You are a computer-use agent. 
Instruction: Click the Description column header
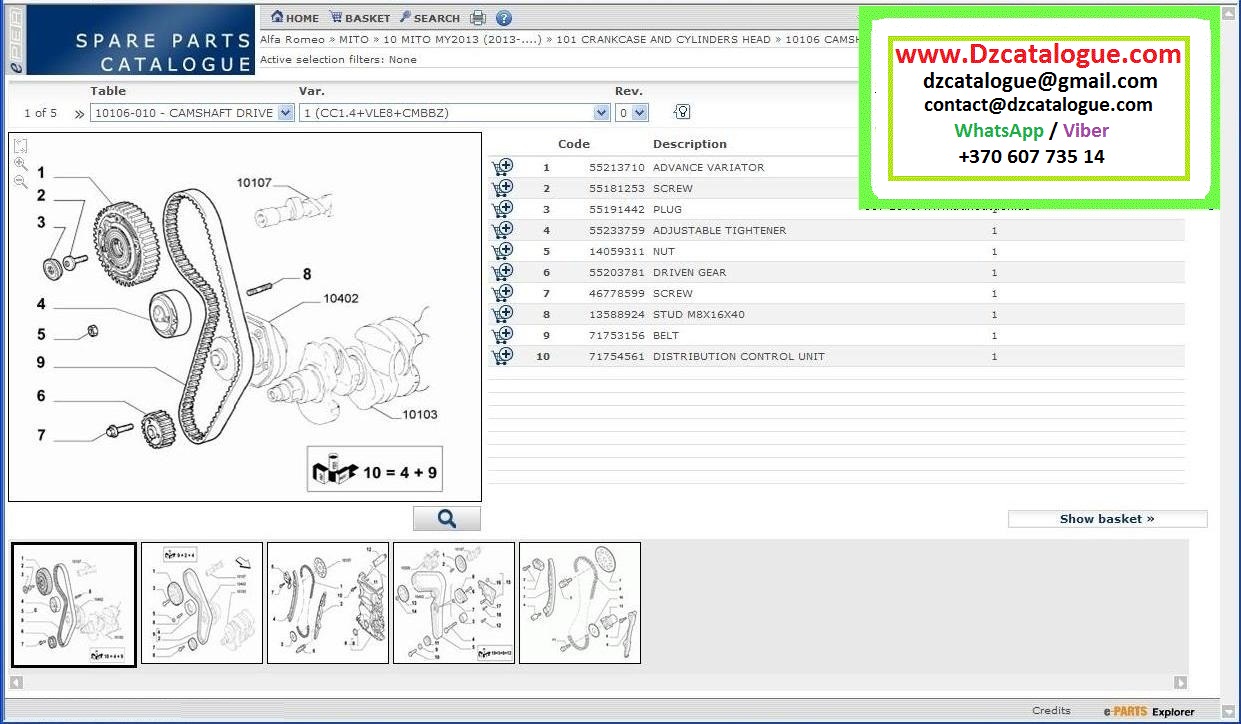tap(690, 144)
